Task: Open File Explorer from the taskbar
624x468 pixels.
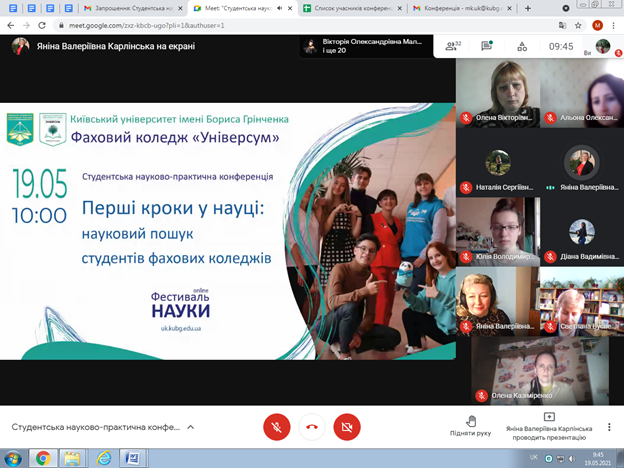Action: tap(72, 458)
